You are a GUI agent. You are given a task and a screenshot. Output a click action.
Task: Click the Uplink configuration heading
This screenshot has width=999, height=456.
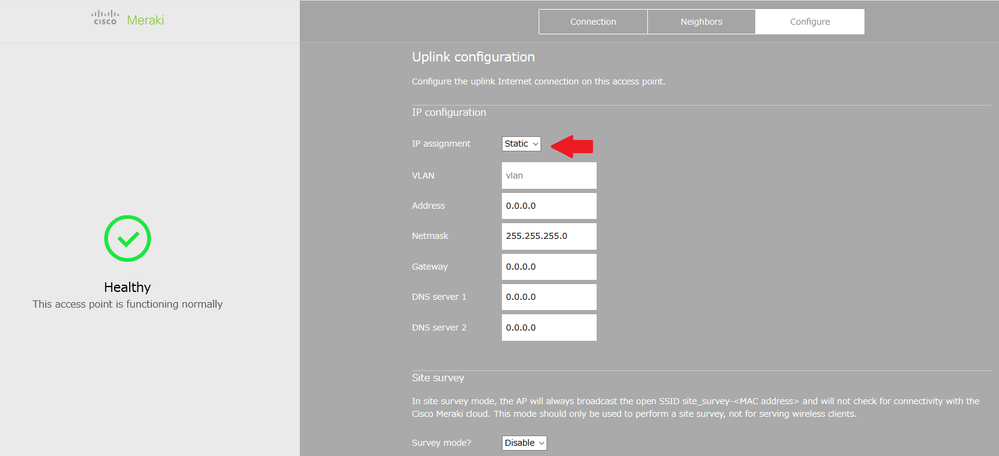473,58
